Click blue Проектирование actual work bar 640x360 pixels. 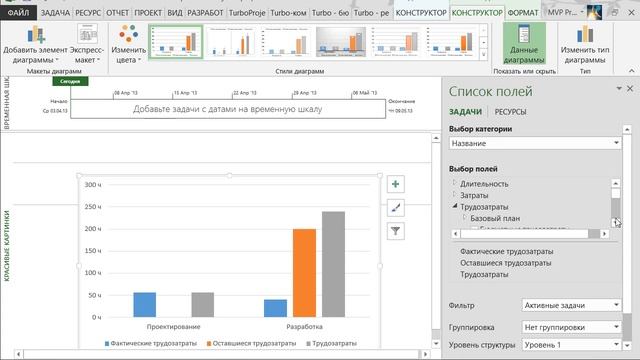point(144,304)
